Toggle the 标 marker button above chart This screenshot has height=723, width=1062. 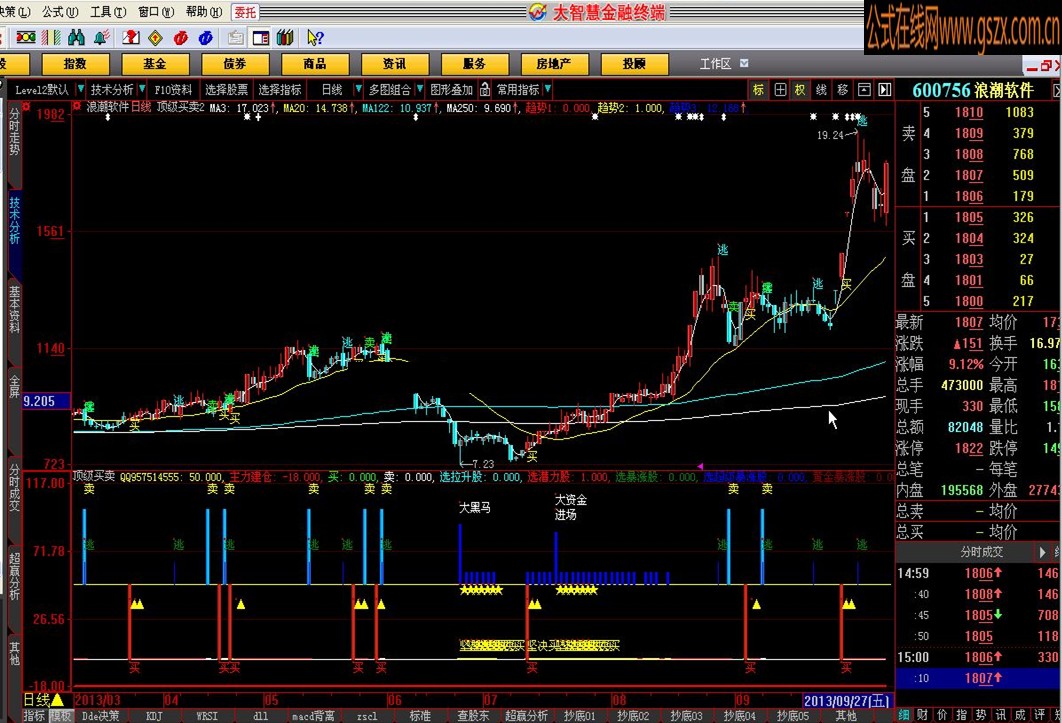(x=758, y=90)
